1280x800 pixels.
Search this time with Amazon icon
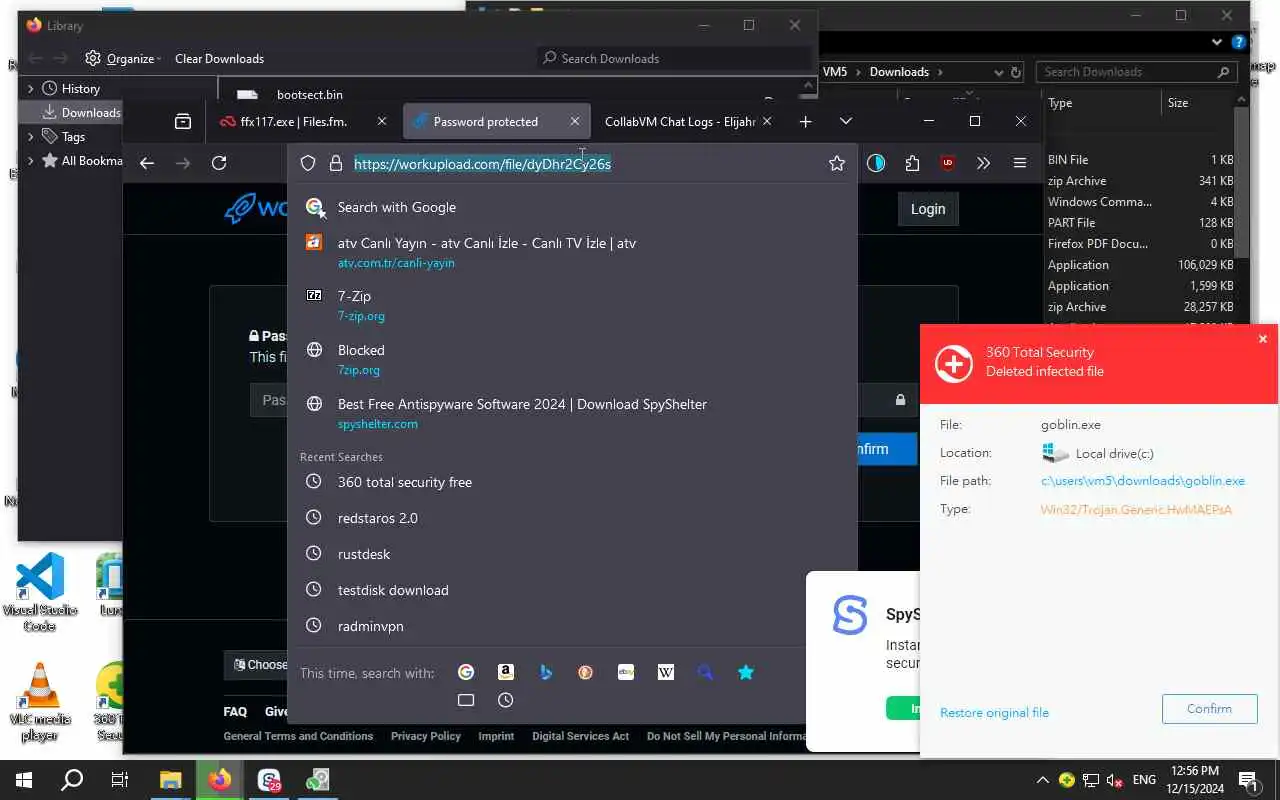tap(506, 672)
